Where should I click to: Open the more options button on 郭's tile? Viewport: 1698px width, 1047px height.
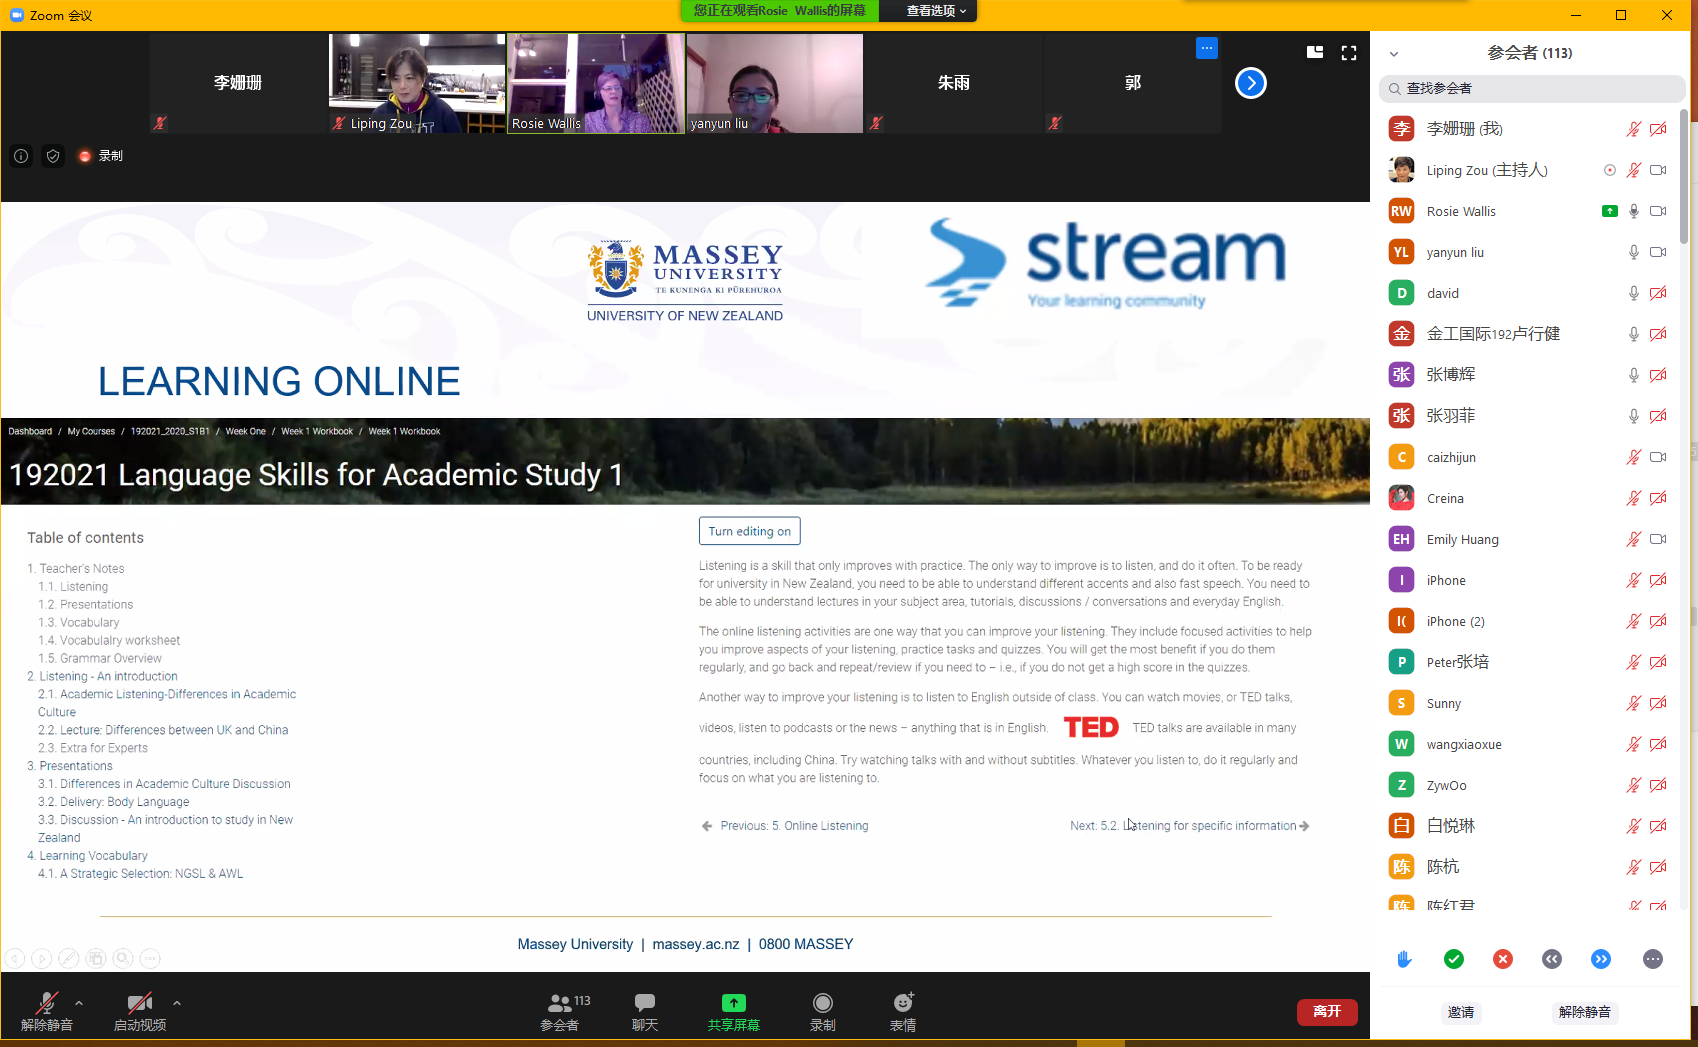[x=1207, y=48]
